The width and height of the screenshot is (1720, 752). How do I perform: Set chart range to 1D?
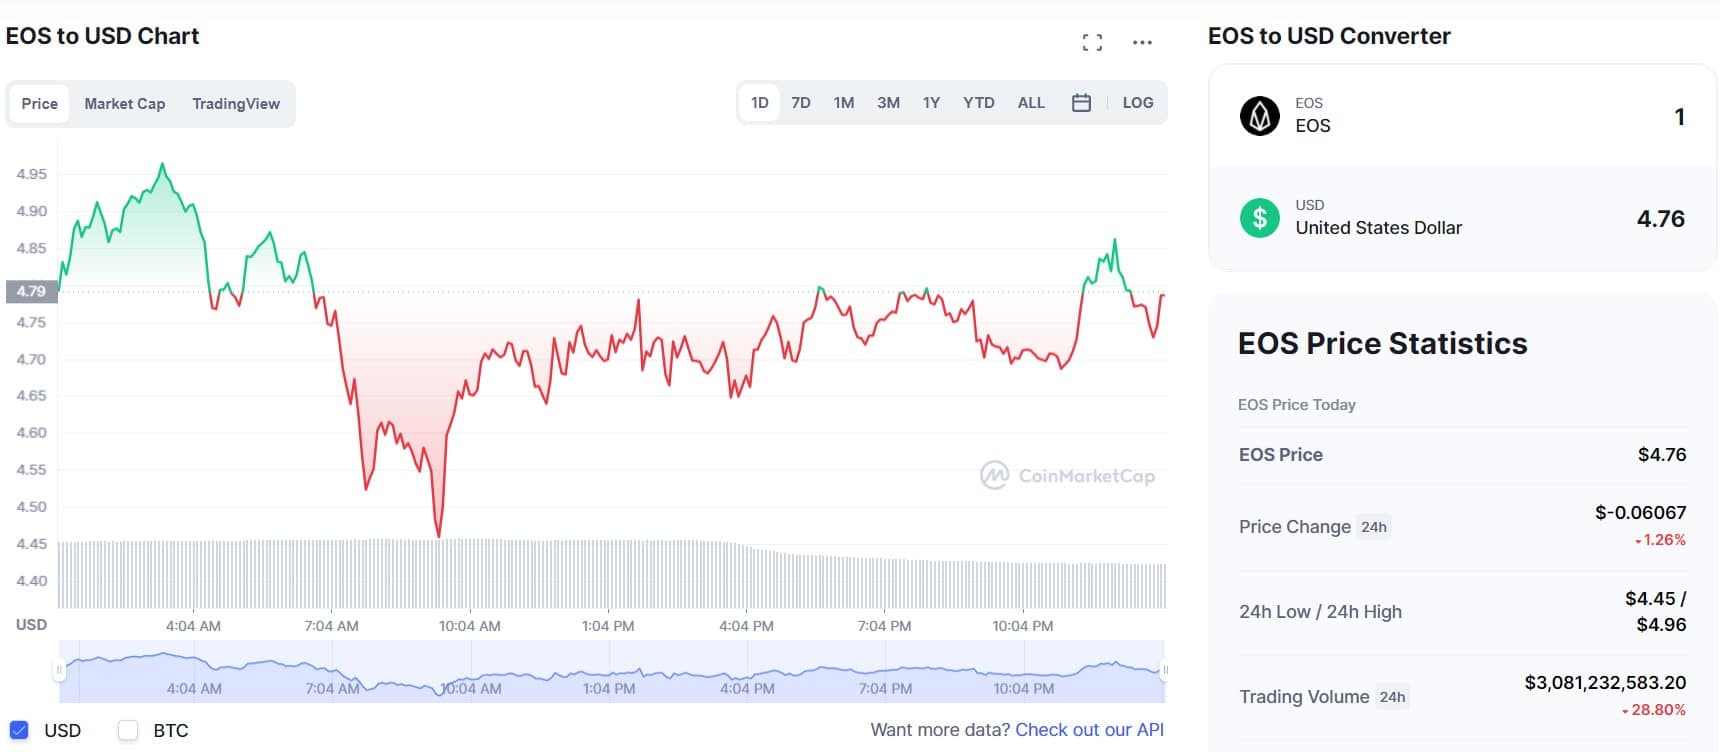(x=760, y=102)
